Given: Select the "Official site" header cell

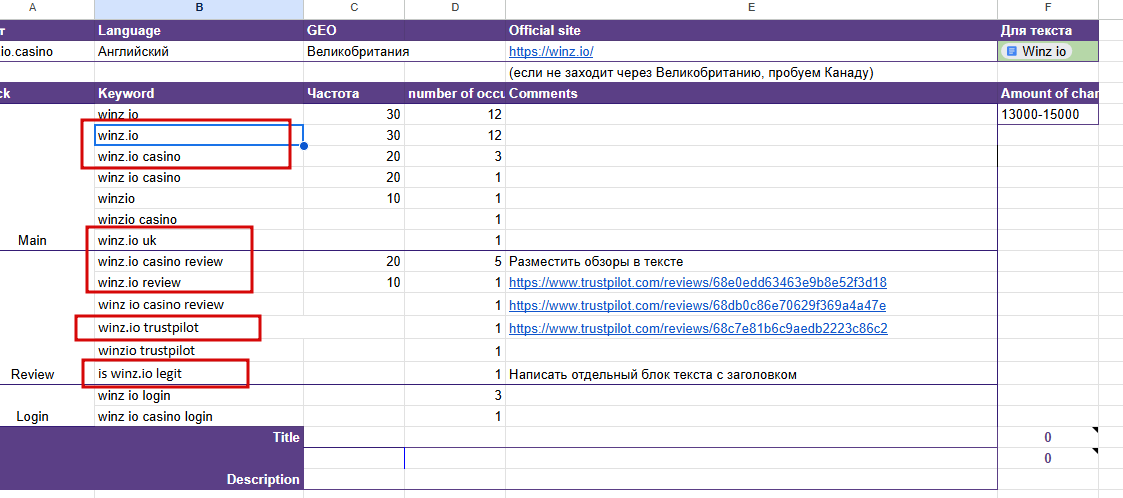Looking at the screenshot, I should (751, 31).
